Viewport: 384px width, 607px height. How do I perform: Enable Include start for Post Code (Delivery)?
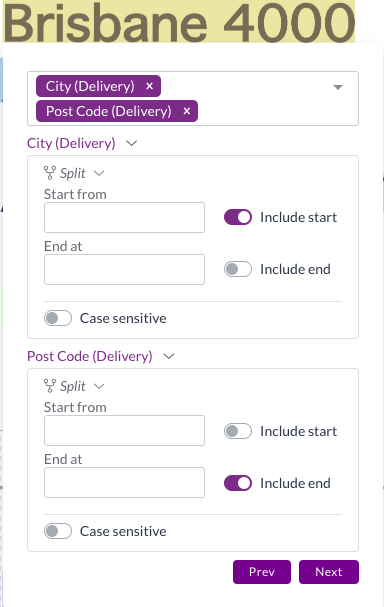[238, 431]
